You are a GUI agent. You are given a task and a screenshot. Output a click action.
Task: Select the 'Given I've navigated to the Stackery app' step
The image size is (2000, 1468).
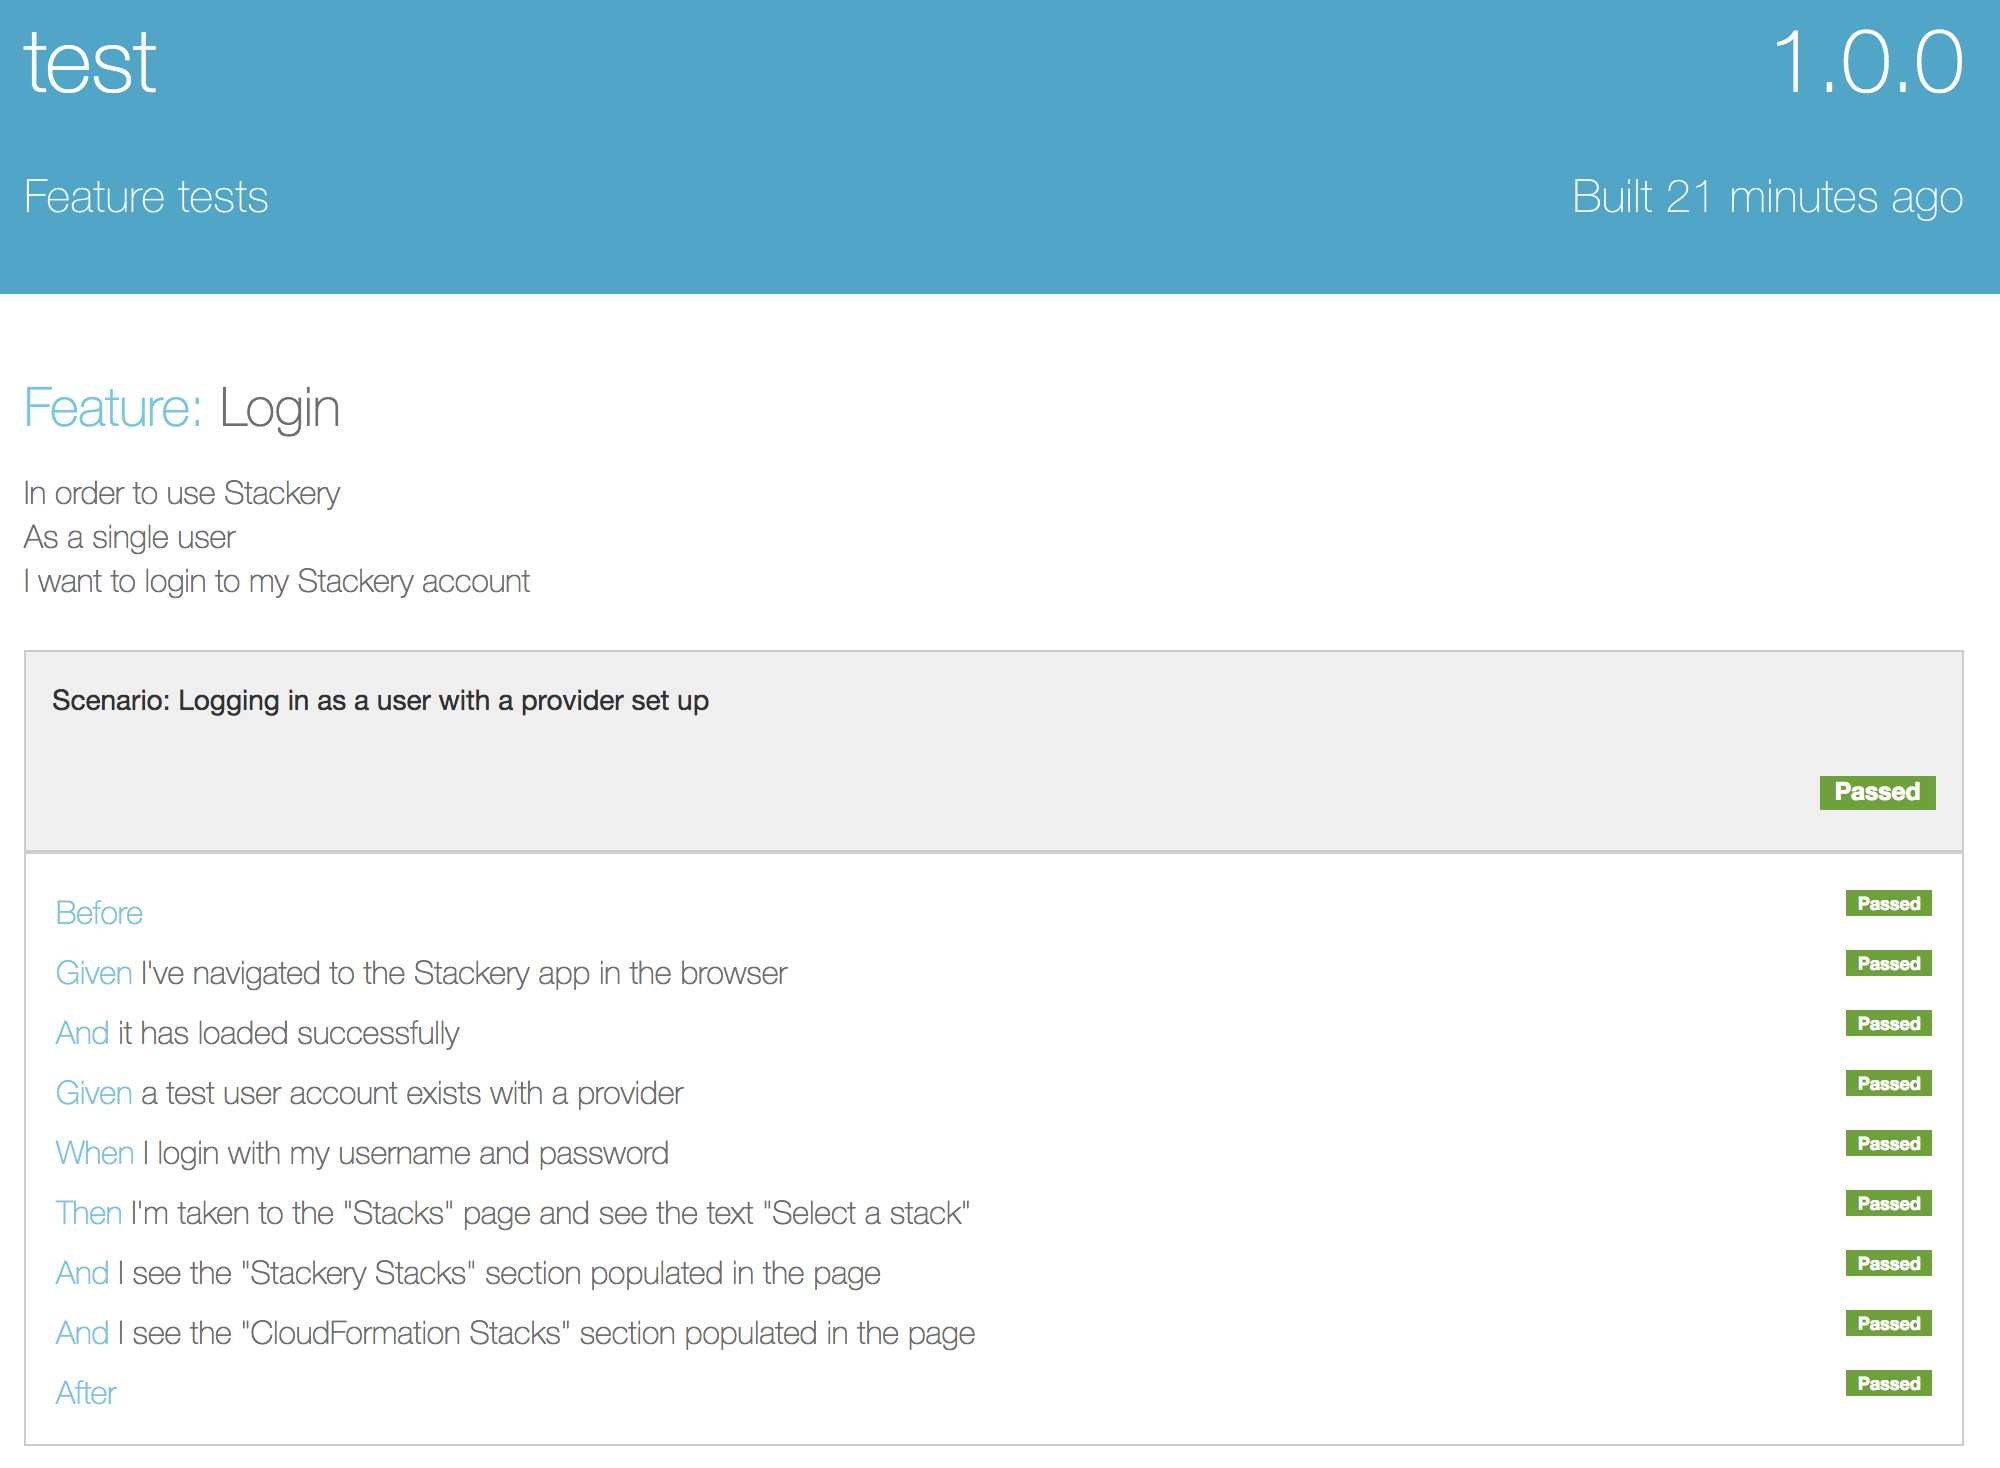coord(421,973)
